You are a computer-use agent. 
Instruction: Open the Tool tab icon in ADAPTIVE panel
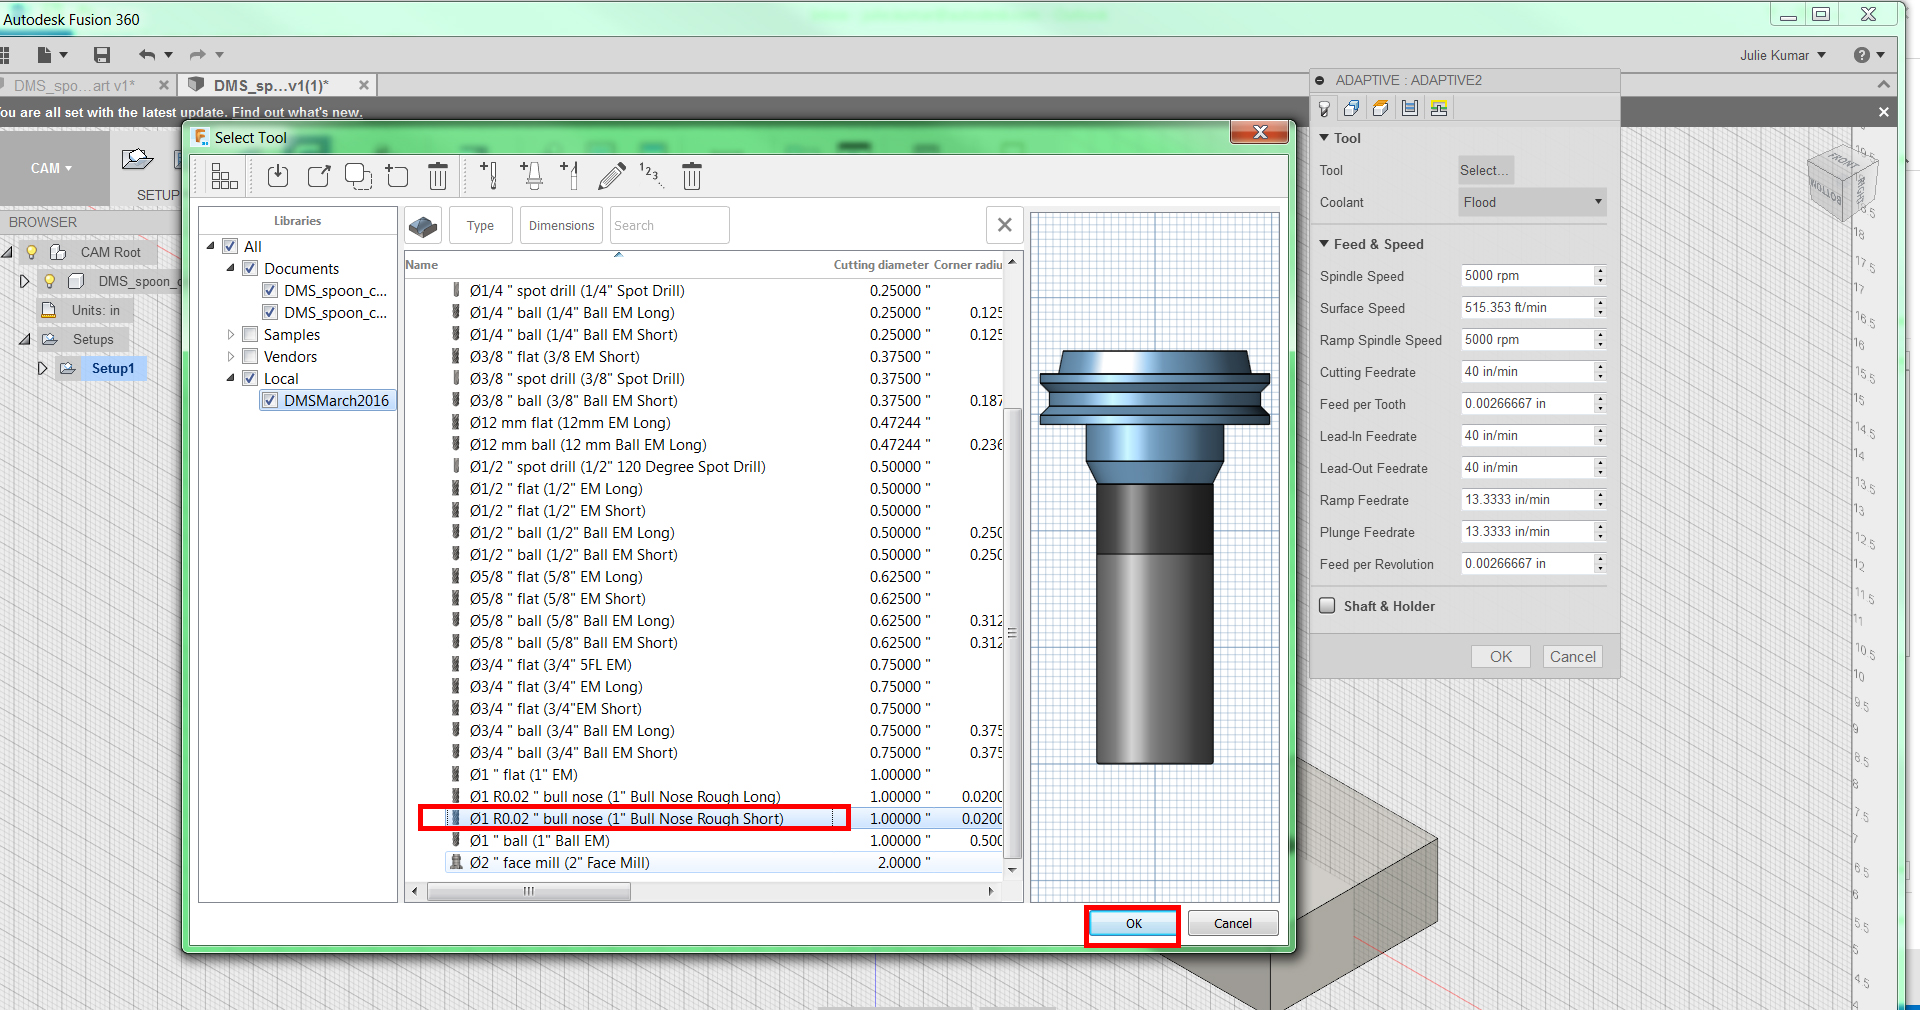tap(1324, 108)
